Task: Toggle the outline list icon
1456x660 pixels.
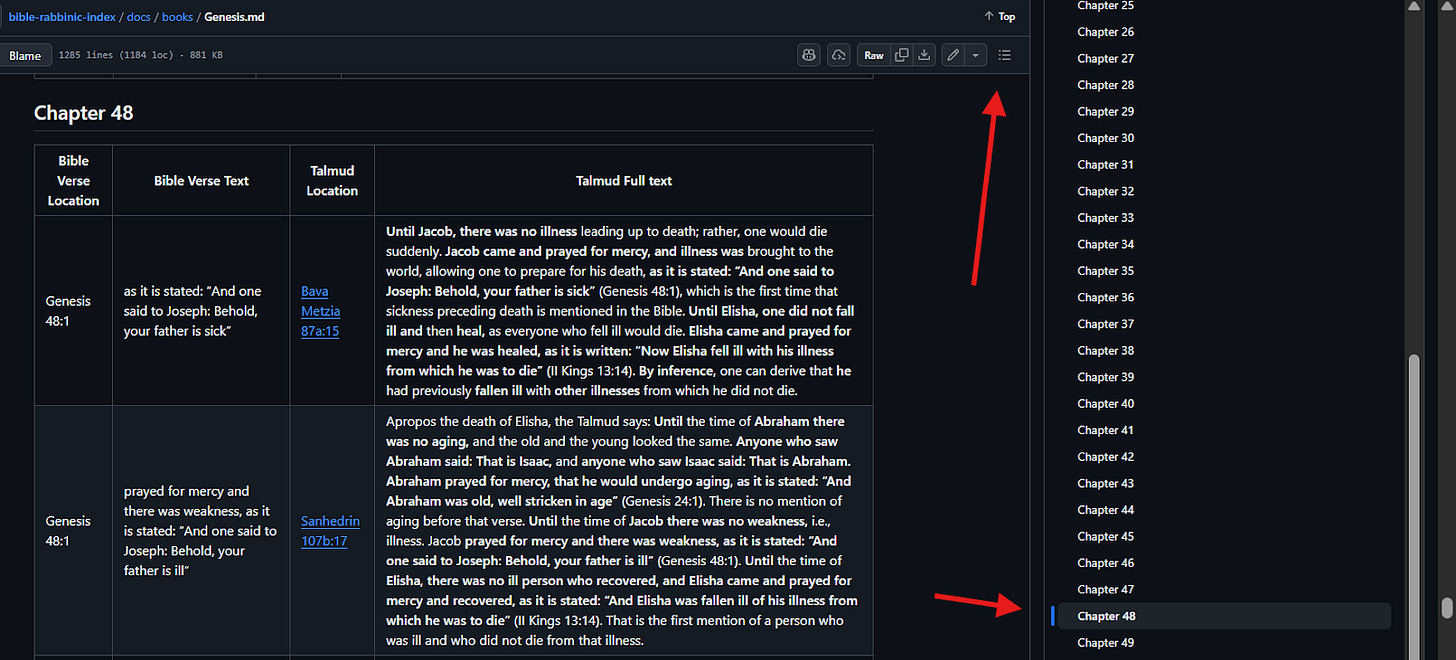Action: point(1005,55)
